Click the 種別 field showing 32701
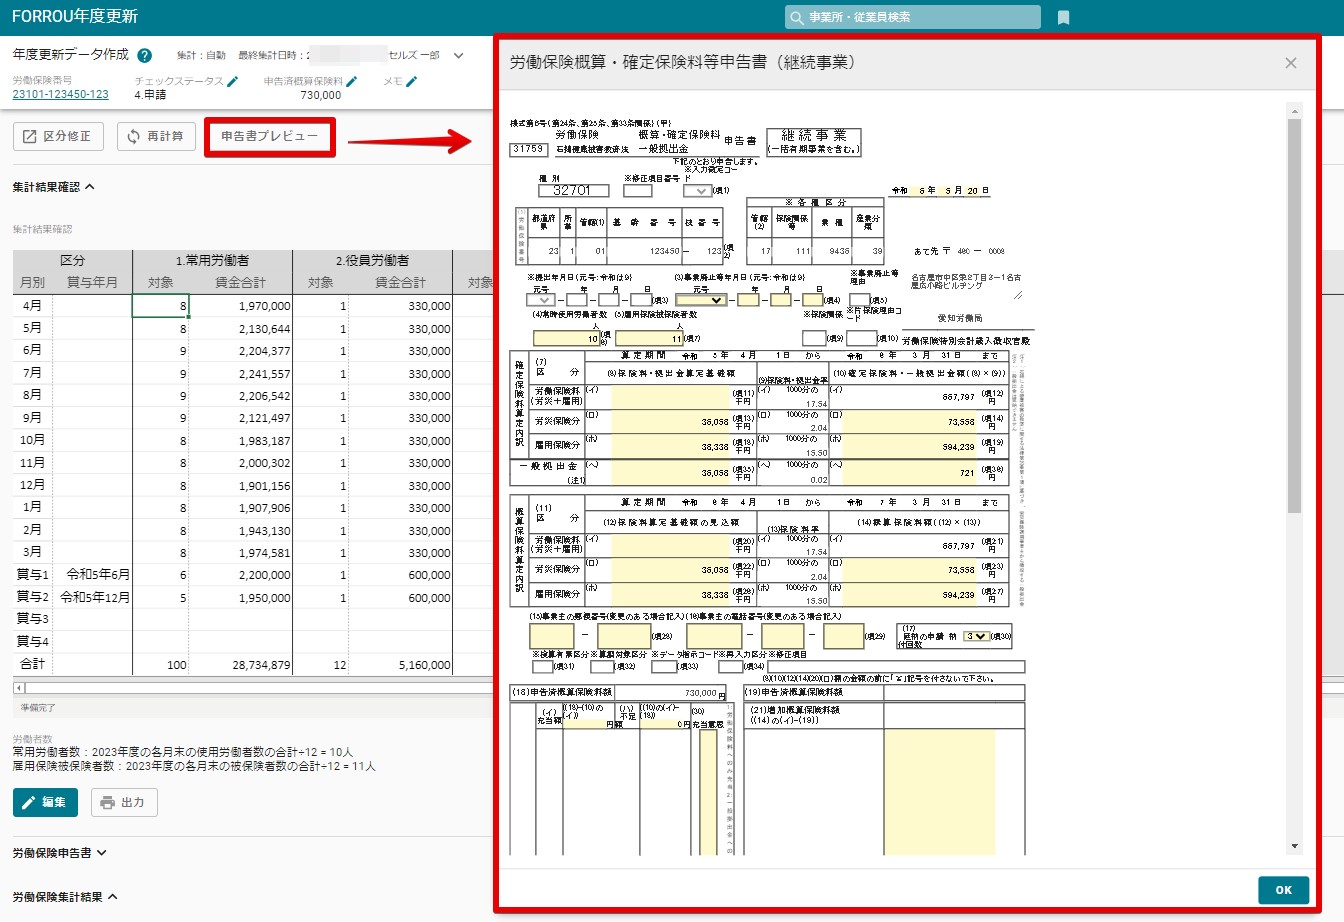The image size is (1344, 922). 573,190
